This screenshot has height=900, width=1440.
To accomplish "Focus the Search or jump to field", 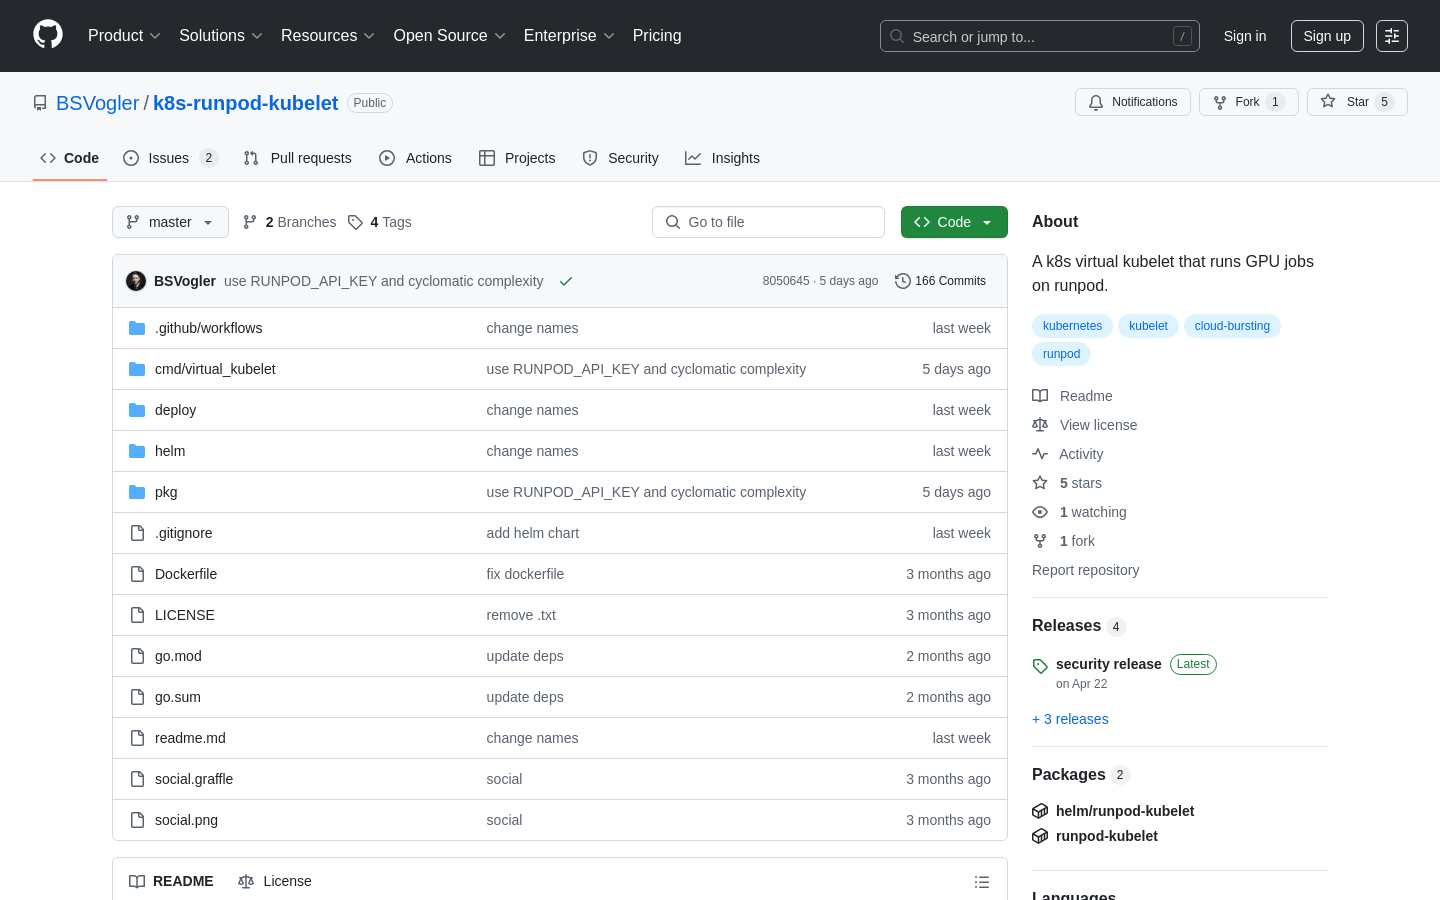I will pyautogui.click(x=1040, y=36).
